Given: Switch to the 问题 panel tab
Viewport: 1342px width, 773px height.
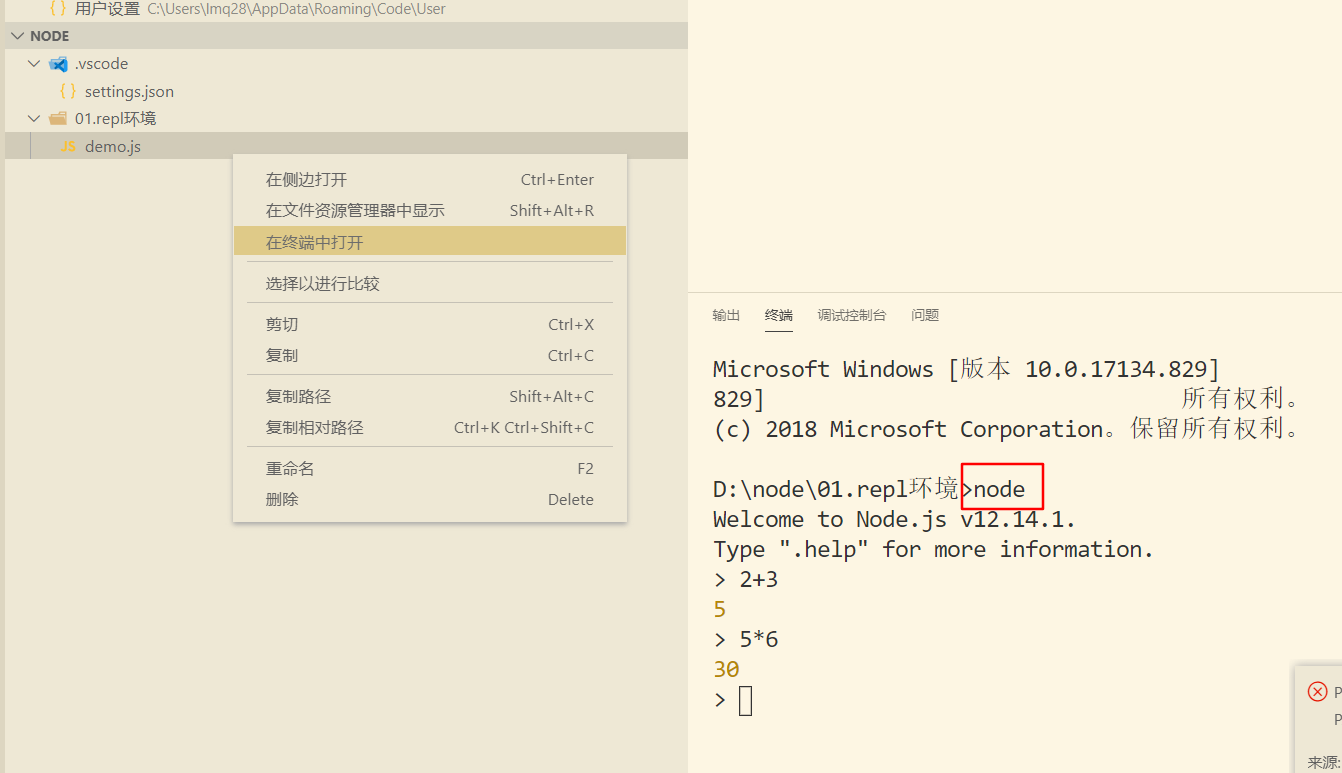Looking at the screenshot, I should [925, 315].
